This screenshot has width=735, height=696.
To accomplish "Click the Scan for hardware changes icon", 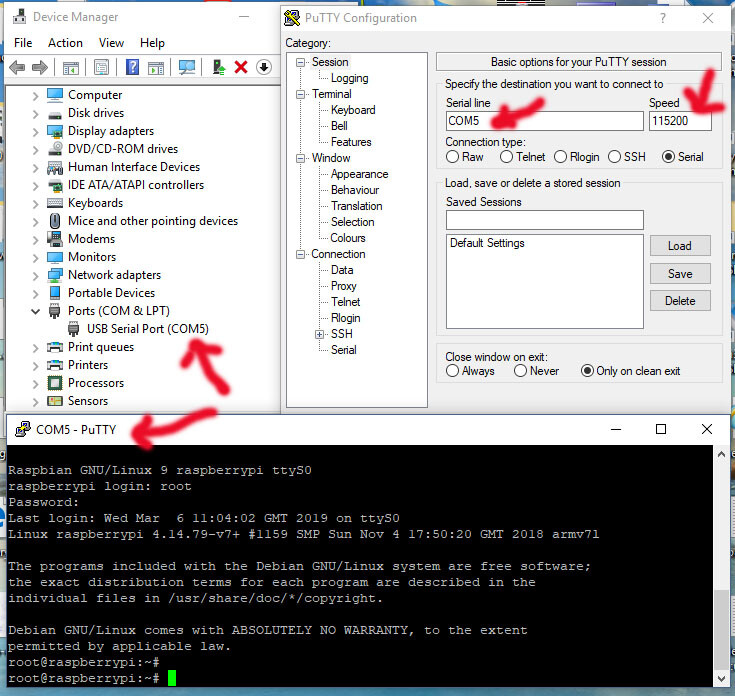I will [186, 68].
